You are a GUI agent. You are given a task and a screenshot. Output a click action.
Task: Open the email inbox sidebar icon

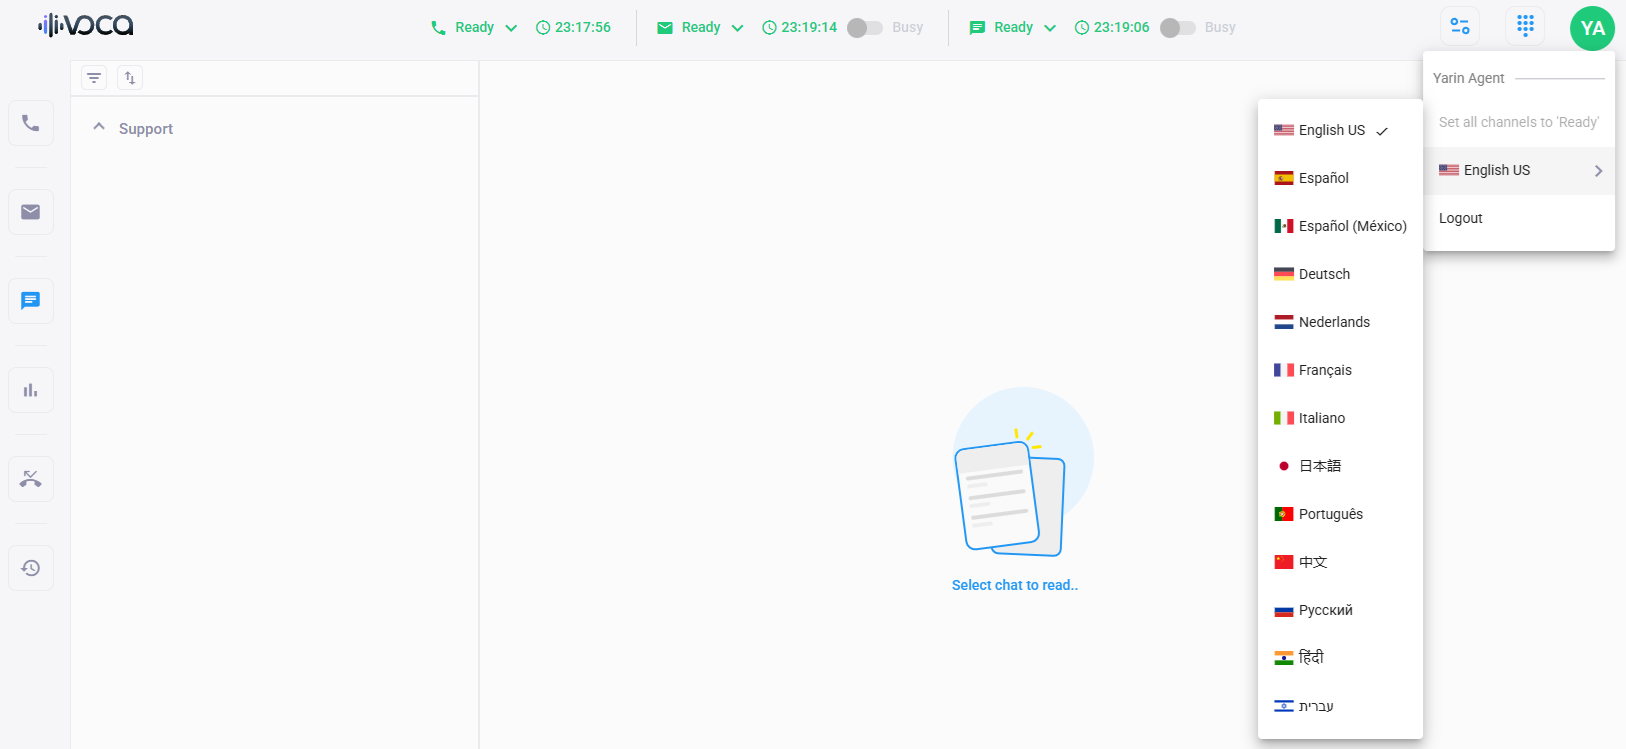point(31,212)
